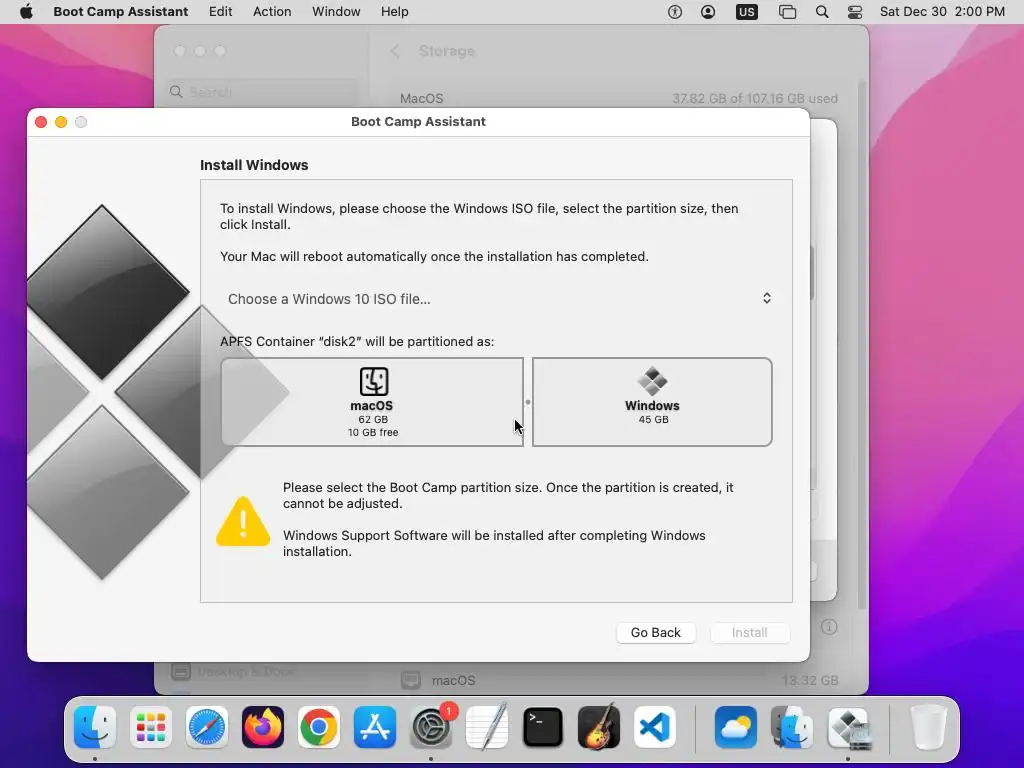
Task: Open Migration Assistant from the Dock
Action: pos(792,727)
